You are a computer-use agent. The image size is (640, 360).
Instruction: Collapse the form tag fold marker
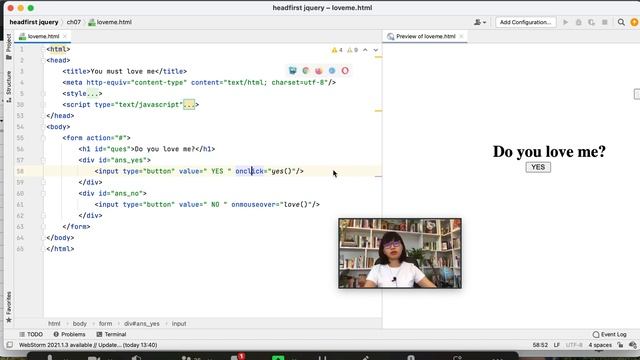43,138
